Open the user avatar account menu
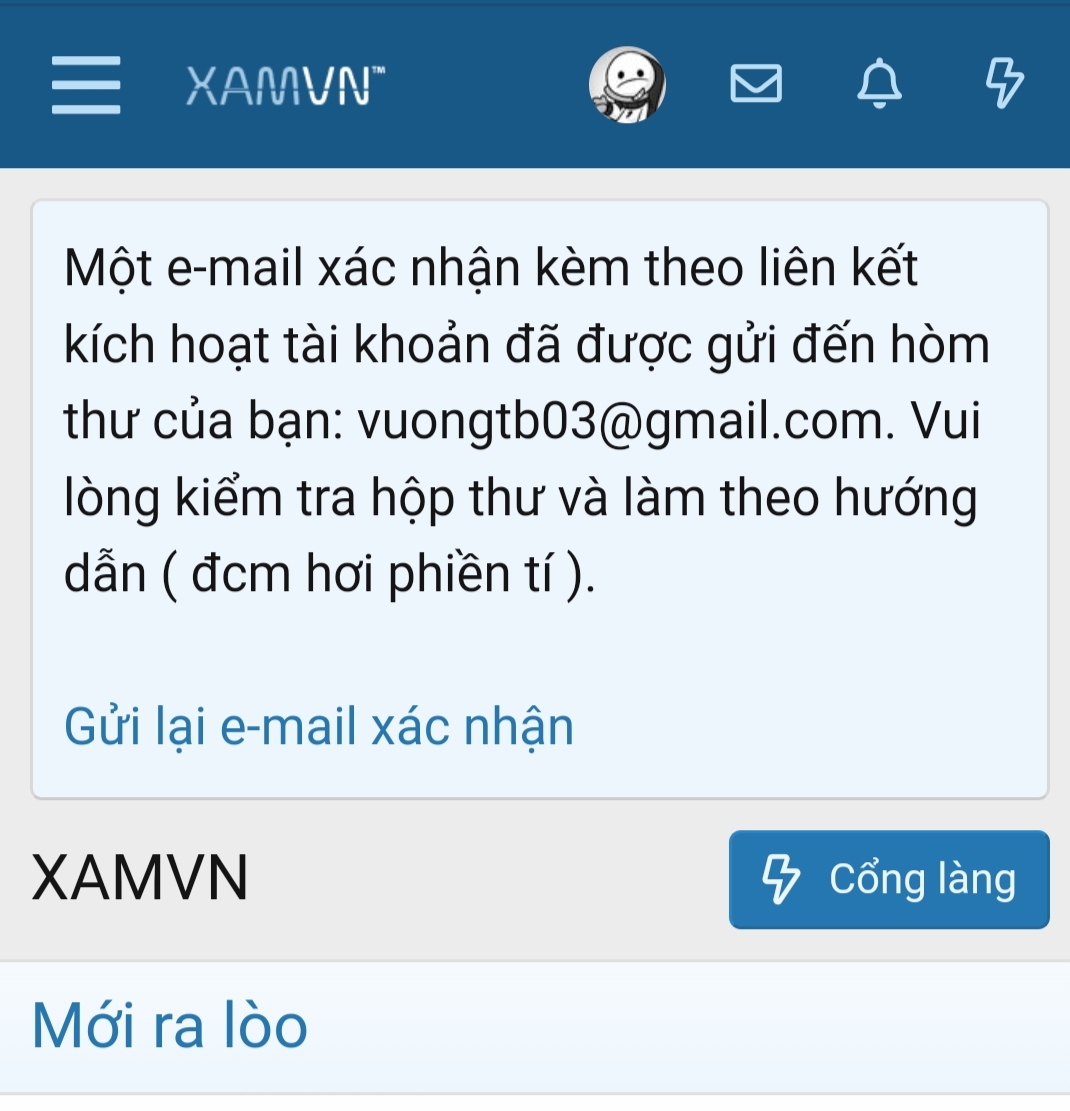This screenshot has height=1111, width=1070. click(627, 85)
